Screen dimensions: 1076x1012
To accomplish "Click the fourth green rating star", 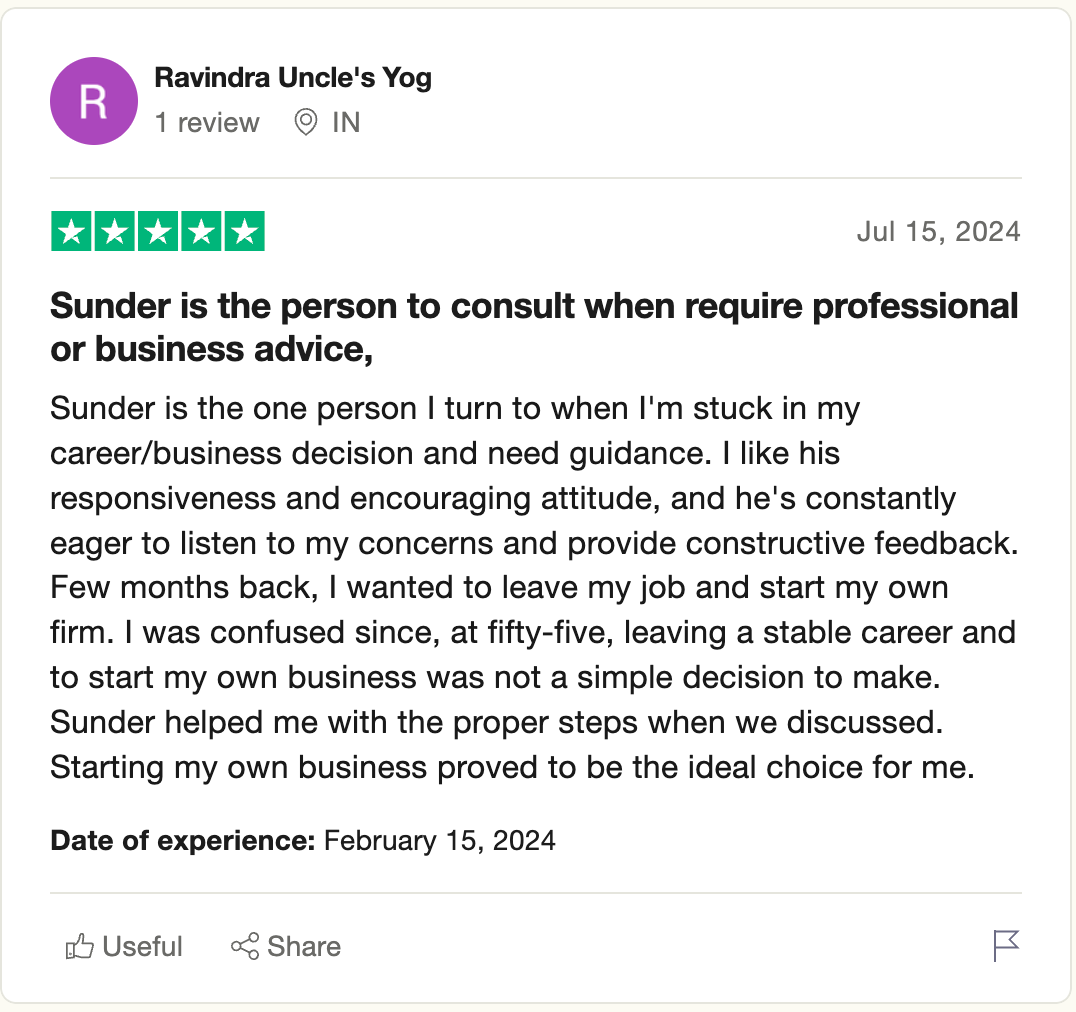I will pyautogui.click(x=201, y=232).
